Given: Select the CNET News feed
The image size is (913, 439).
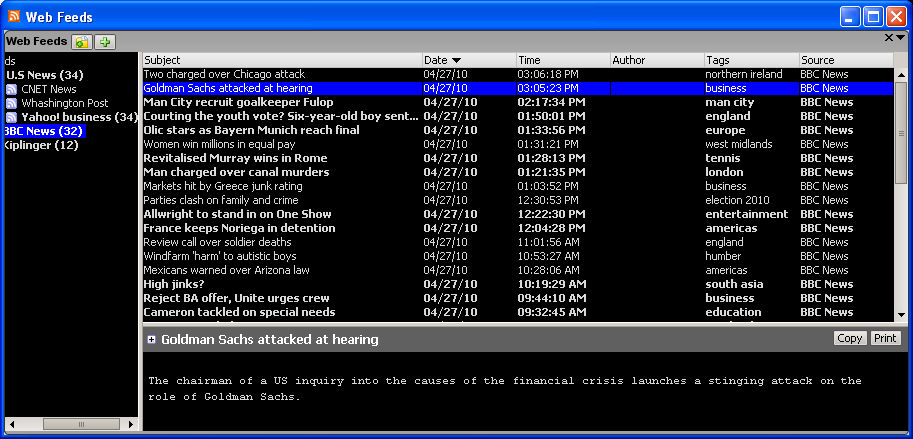Looking at the screenshot, I should click(49, 89).
